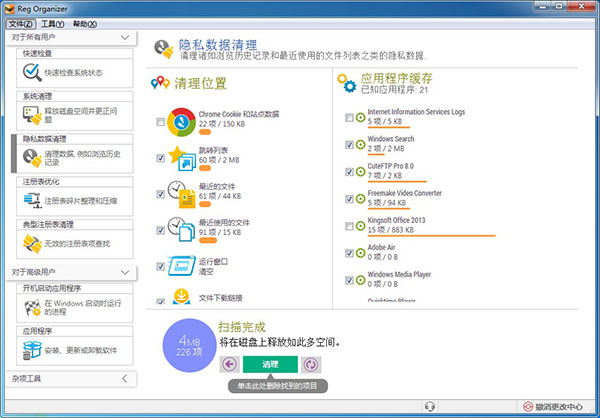This screenshot has width=600, height=418.
Task: Click the quick check magnifier icon
Action: coord(32,72)
